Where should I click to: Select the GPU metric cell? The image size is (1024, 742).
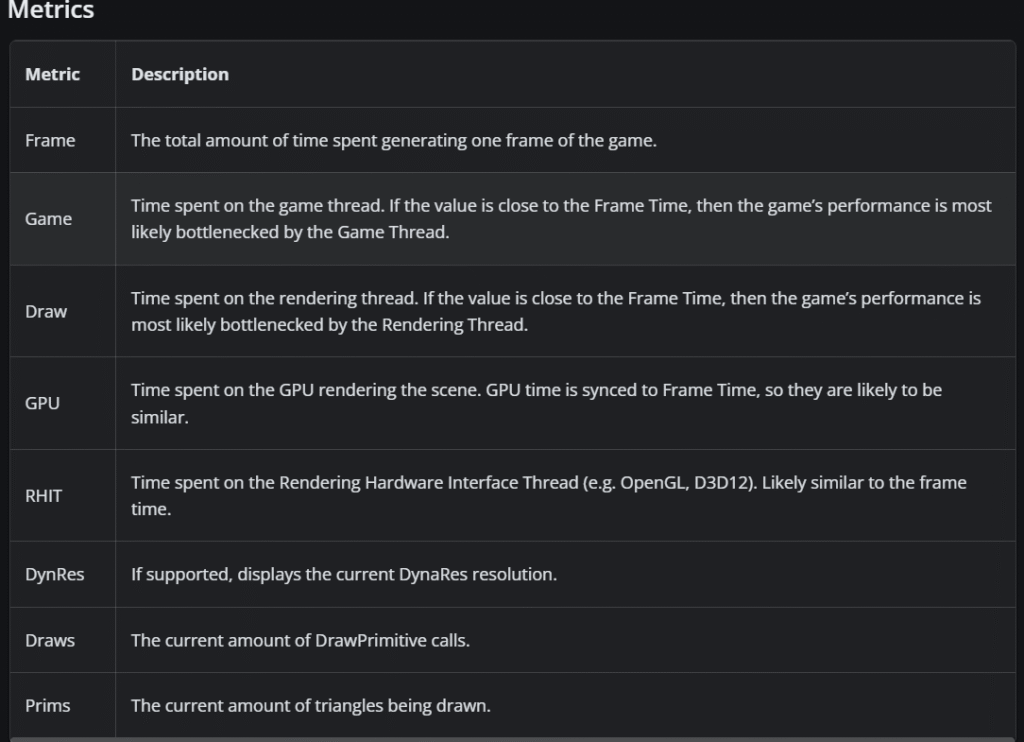pyautogui.click(x=42, y=404)
